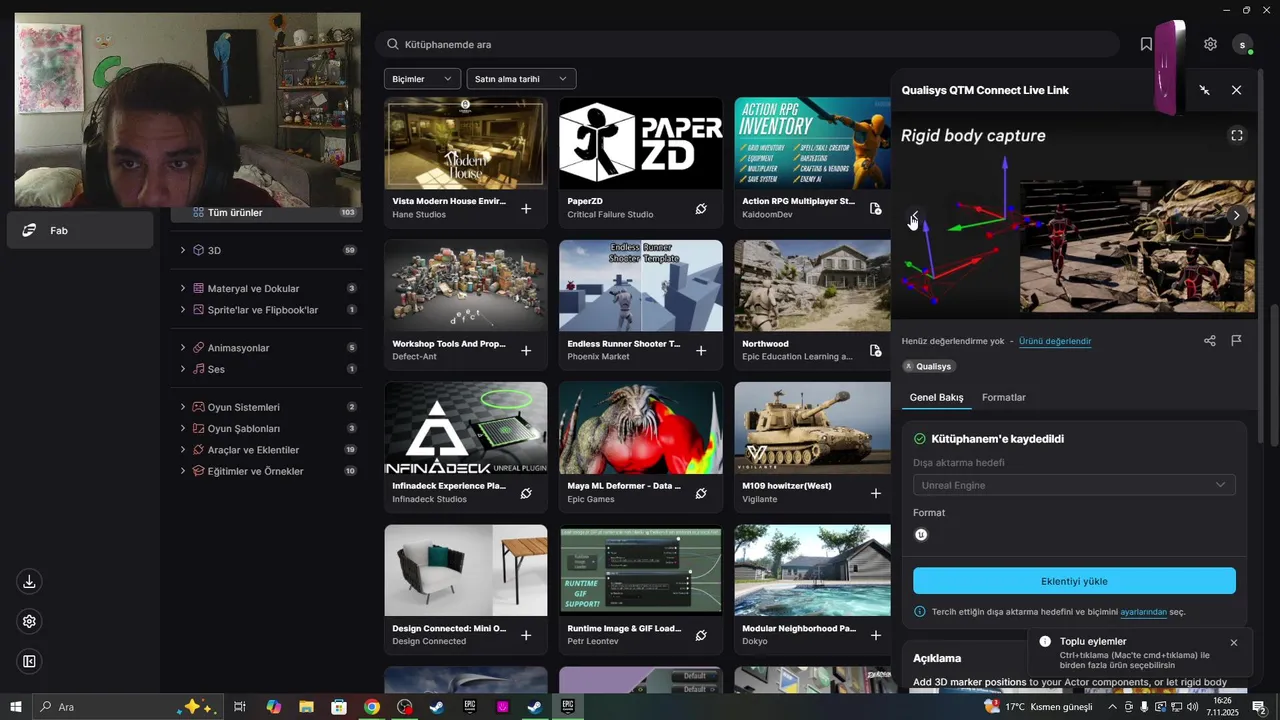Focus the Kütüphanemde ara search field

point(747,44)
